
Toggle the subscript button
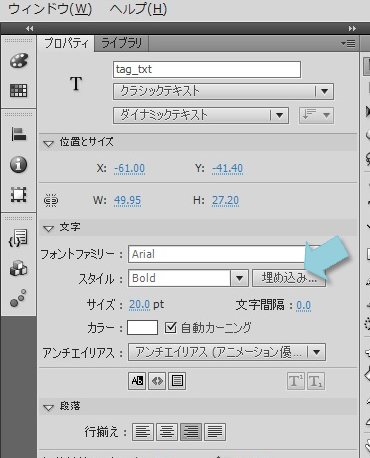pyautogui.click(x=316, y=381)
